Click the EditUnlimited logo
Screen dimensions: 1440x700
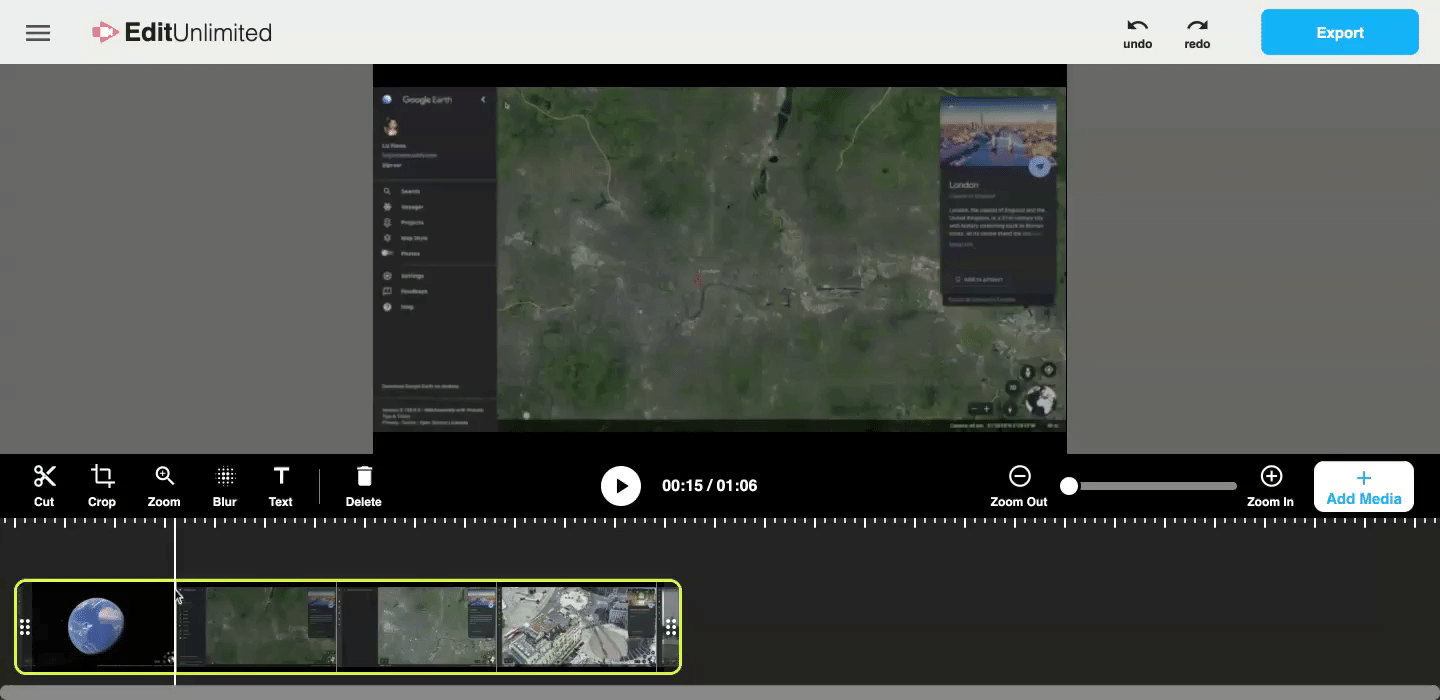click(x=182, y=33)
